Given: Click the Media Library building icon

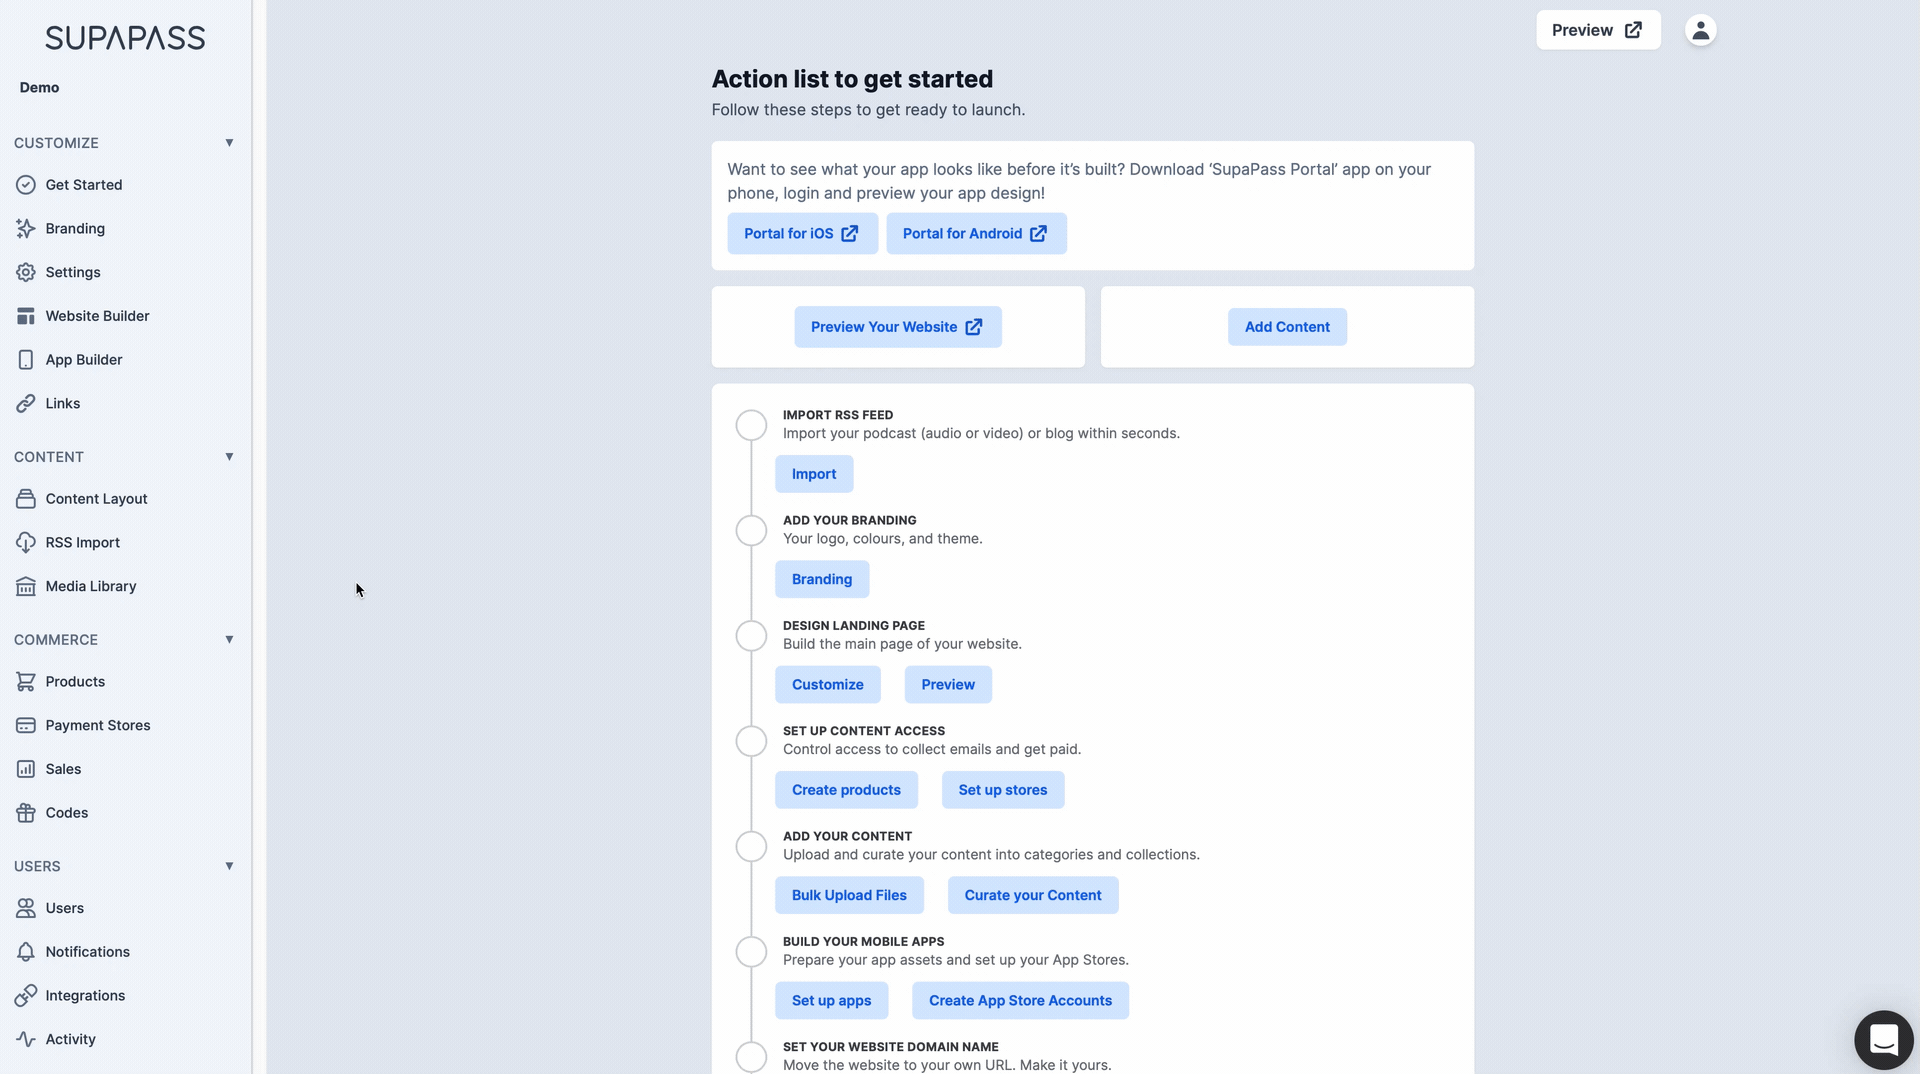Looking at the screenshot, I should [x=26, y=586].
